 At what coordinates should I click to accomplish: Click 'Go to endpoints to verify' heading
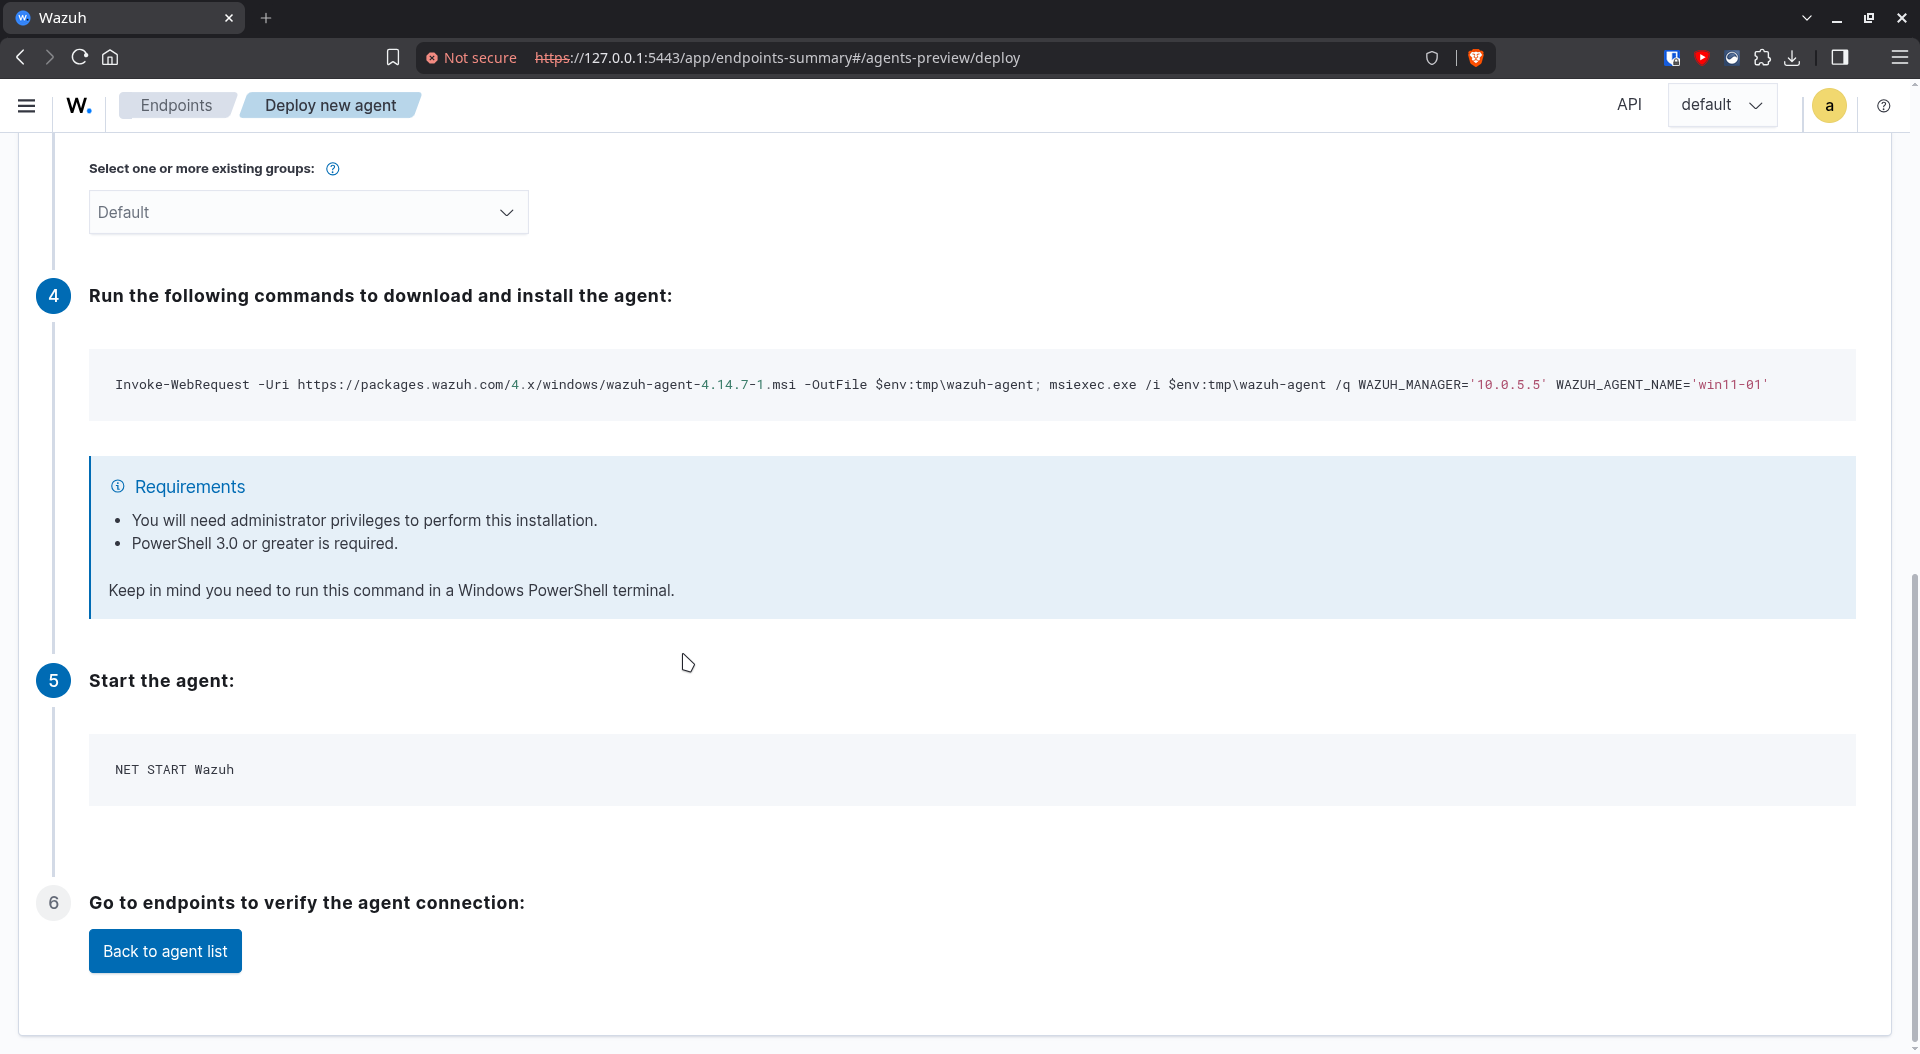click(306, 903)
